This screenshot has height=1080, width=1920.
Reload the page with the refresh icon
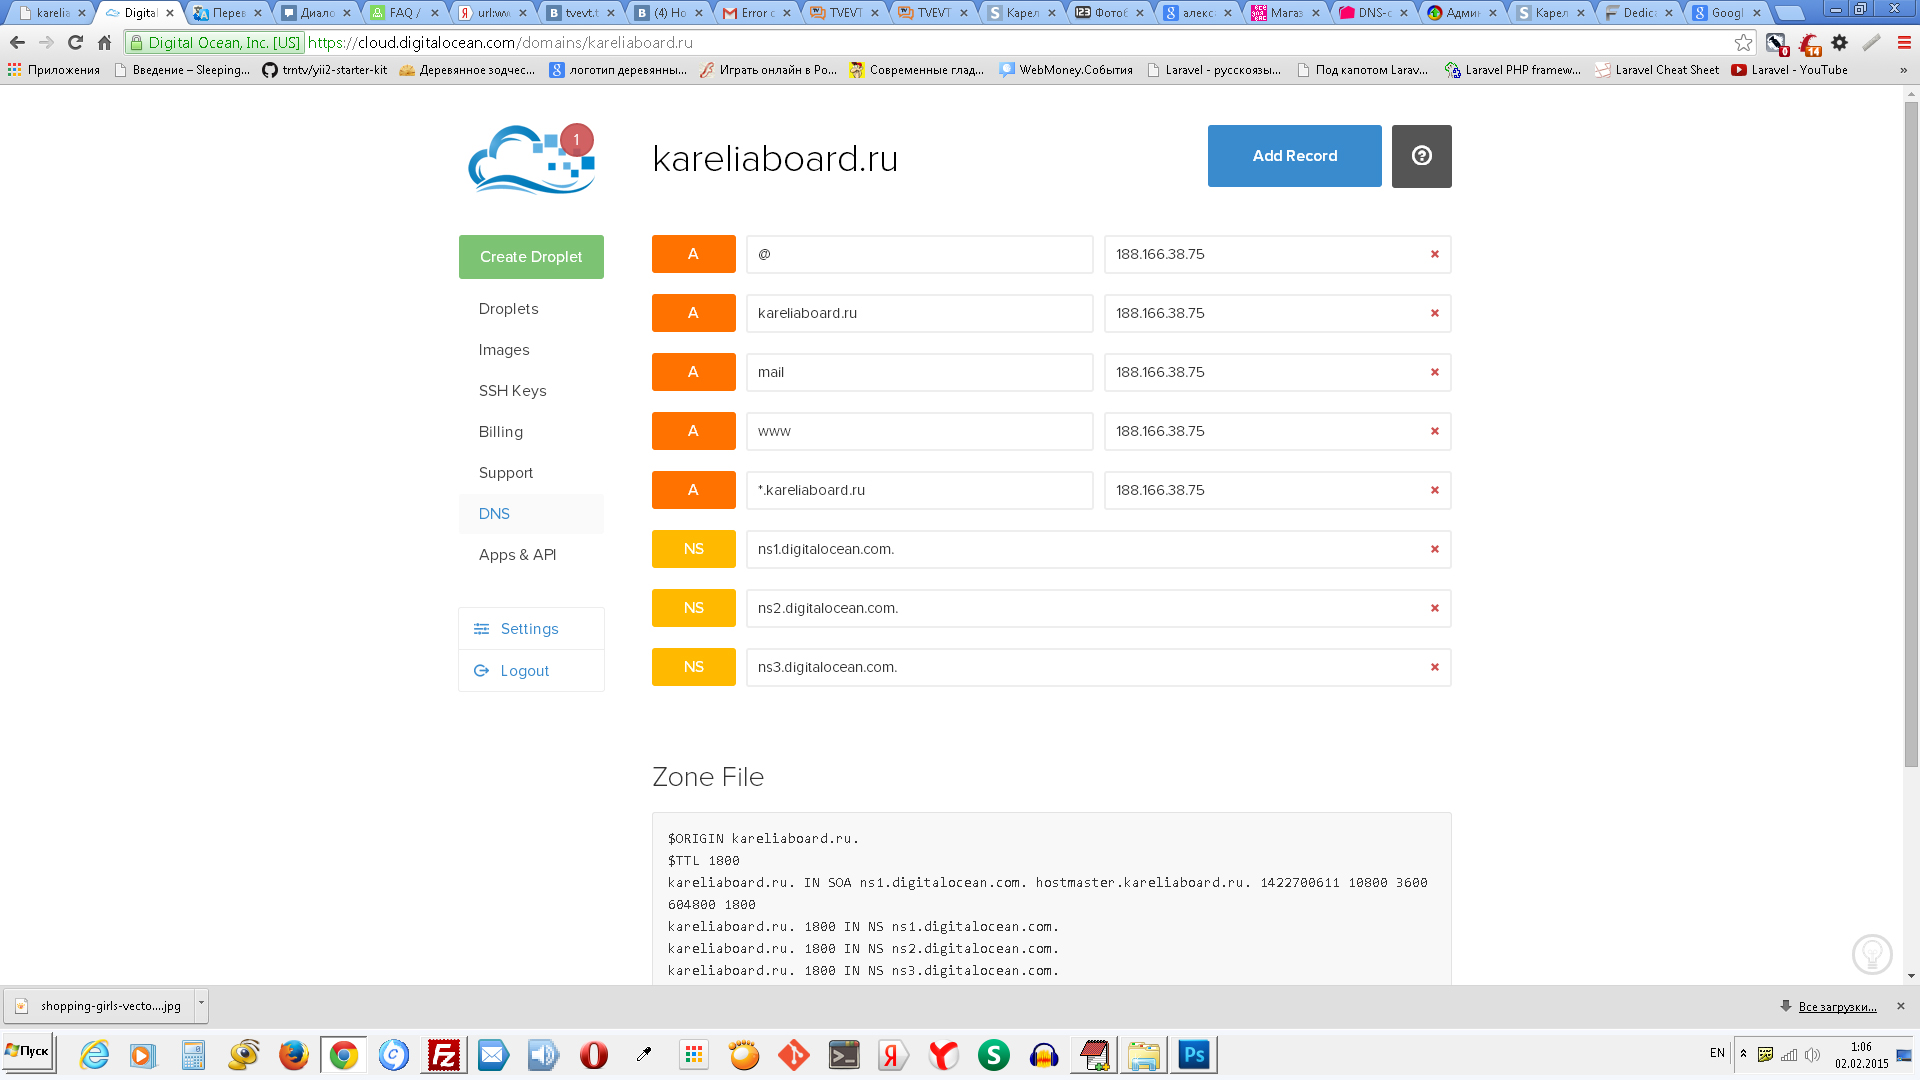tap(75, 43)
